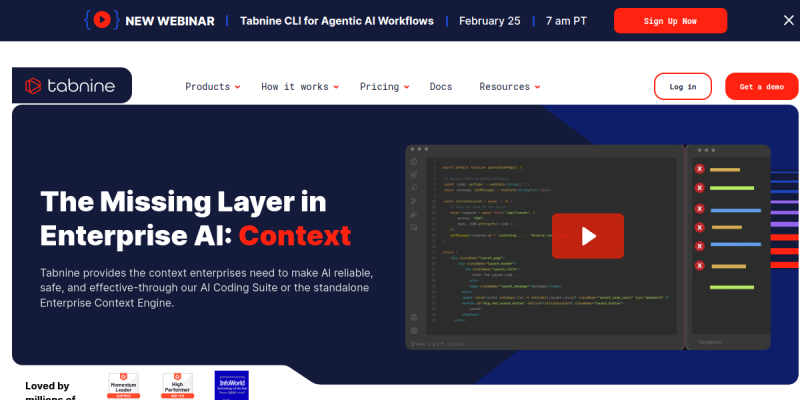Click the Tabnine logo in the header
The width and height of the screenshot is (800, 400).
point(71,87)
